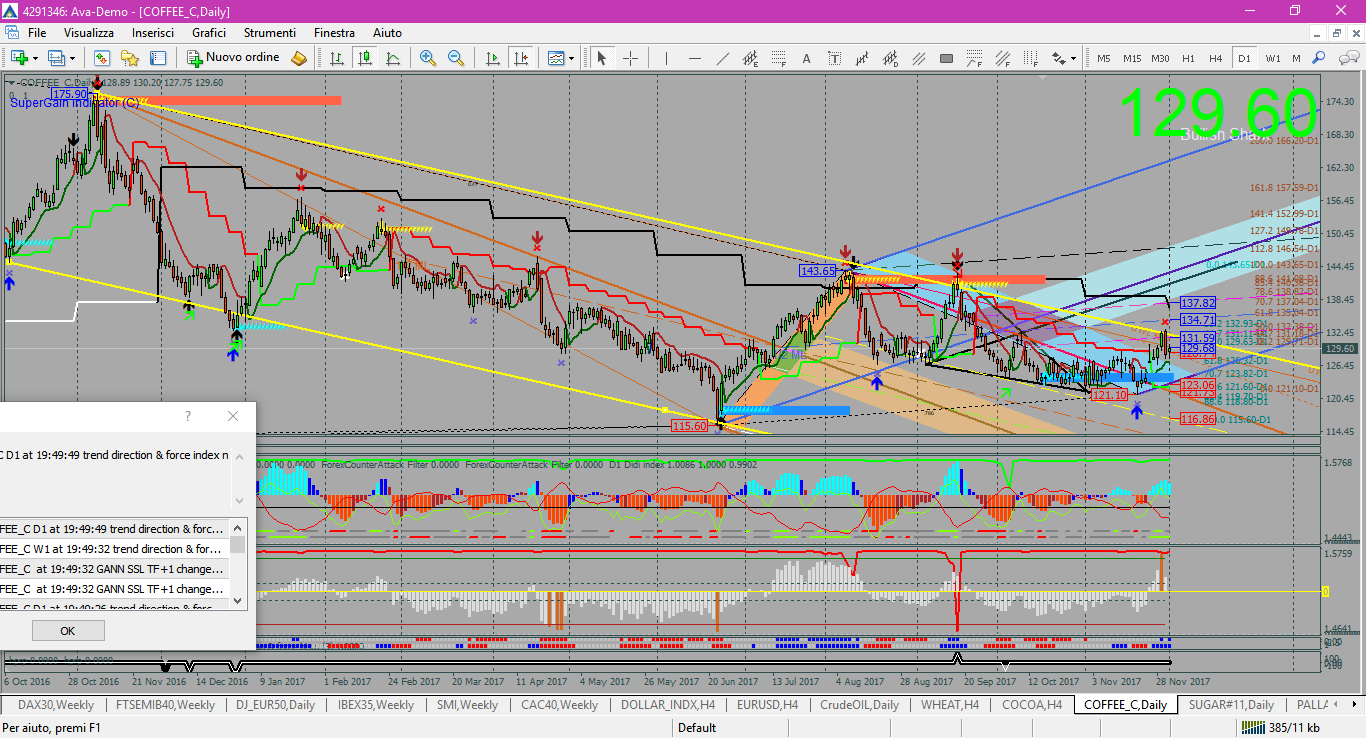The height and width of the screenshot is (738, 1366).
Task: Open the Finestra menu
Action: pyautogui.click(x=334, y=33)
